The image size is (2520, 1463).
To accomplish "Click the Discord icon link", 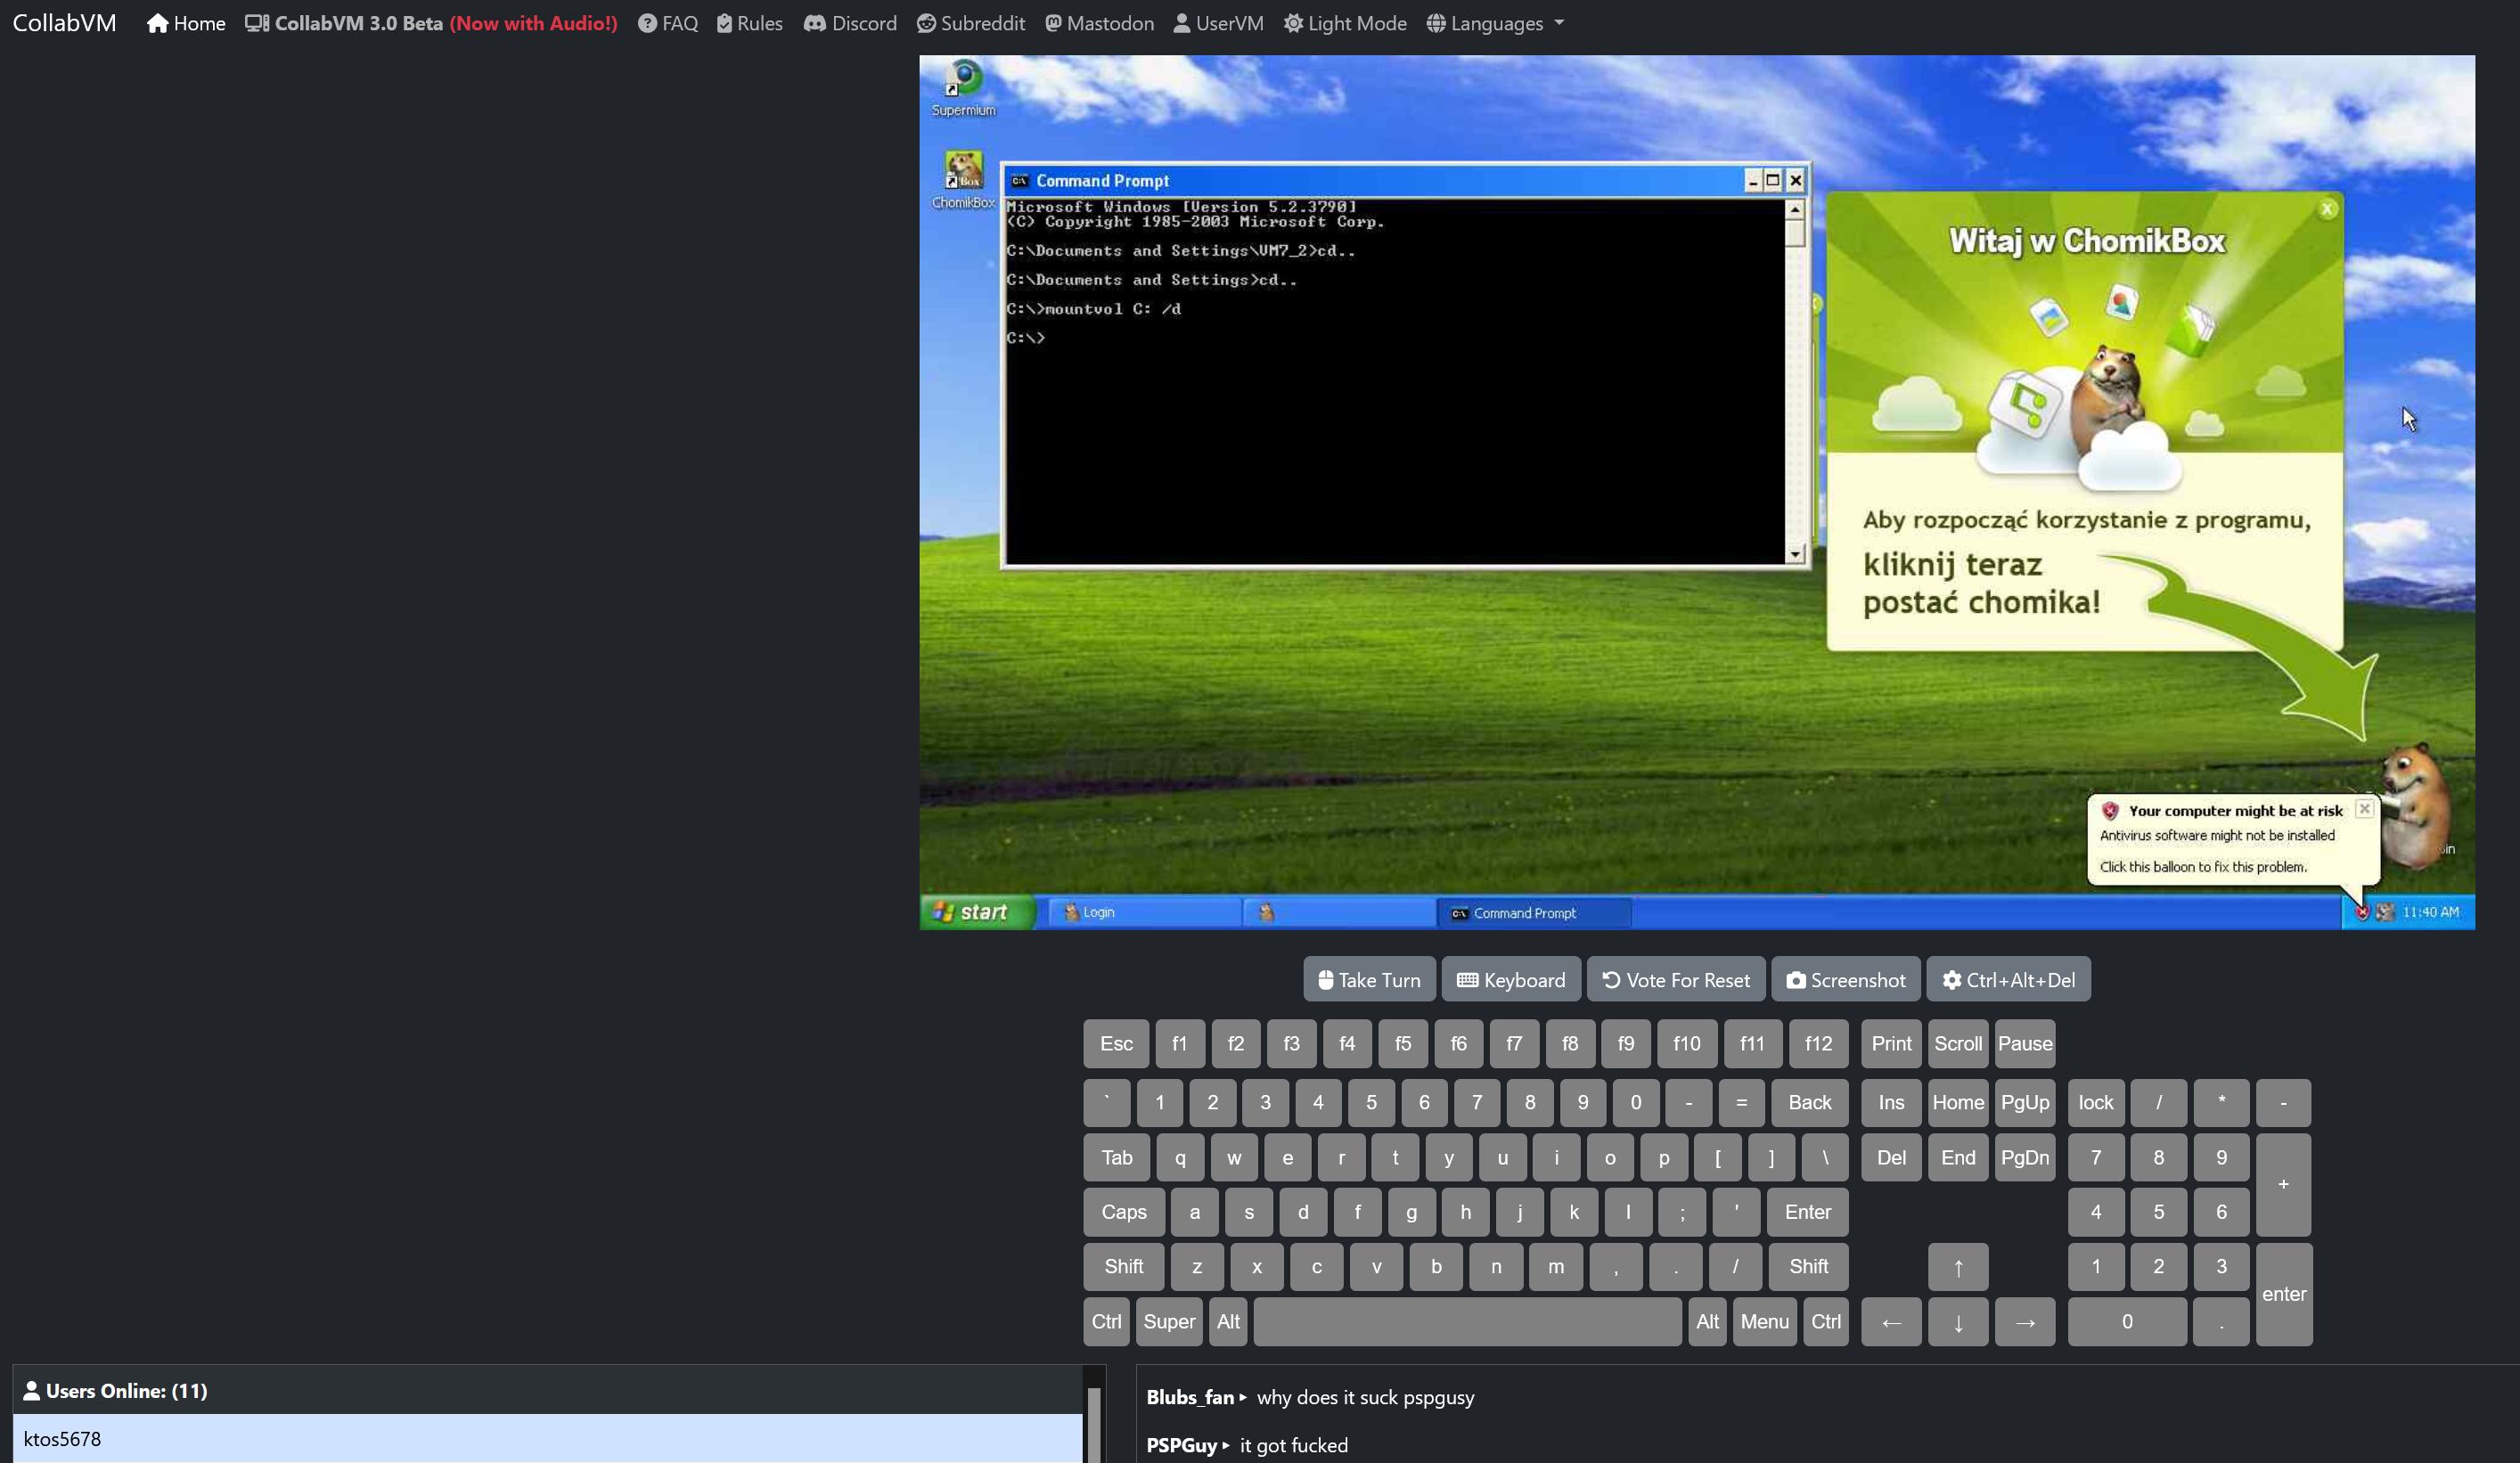I will (850, 23).
